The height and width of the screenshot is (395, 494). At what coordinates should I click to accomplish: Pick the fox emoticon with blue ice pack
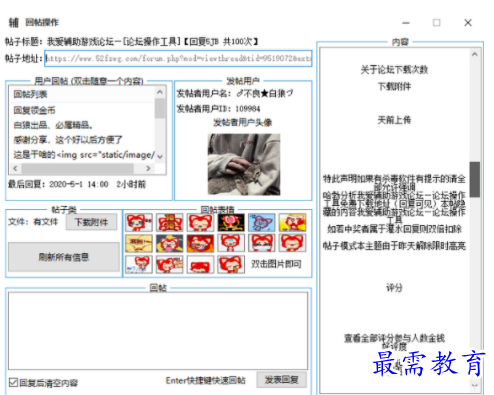[231, 243]
